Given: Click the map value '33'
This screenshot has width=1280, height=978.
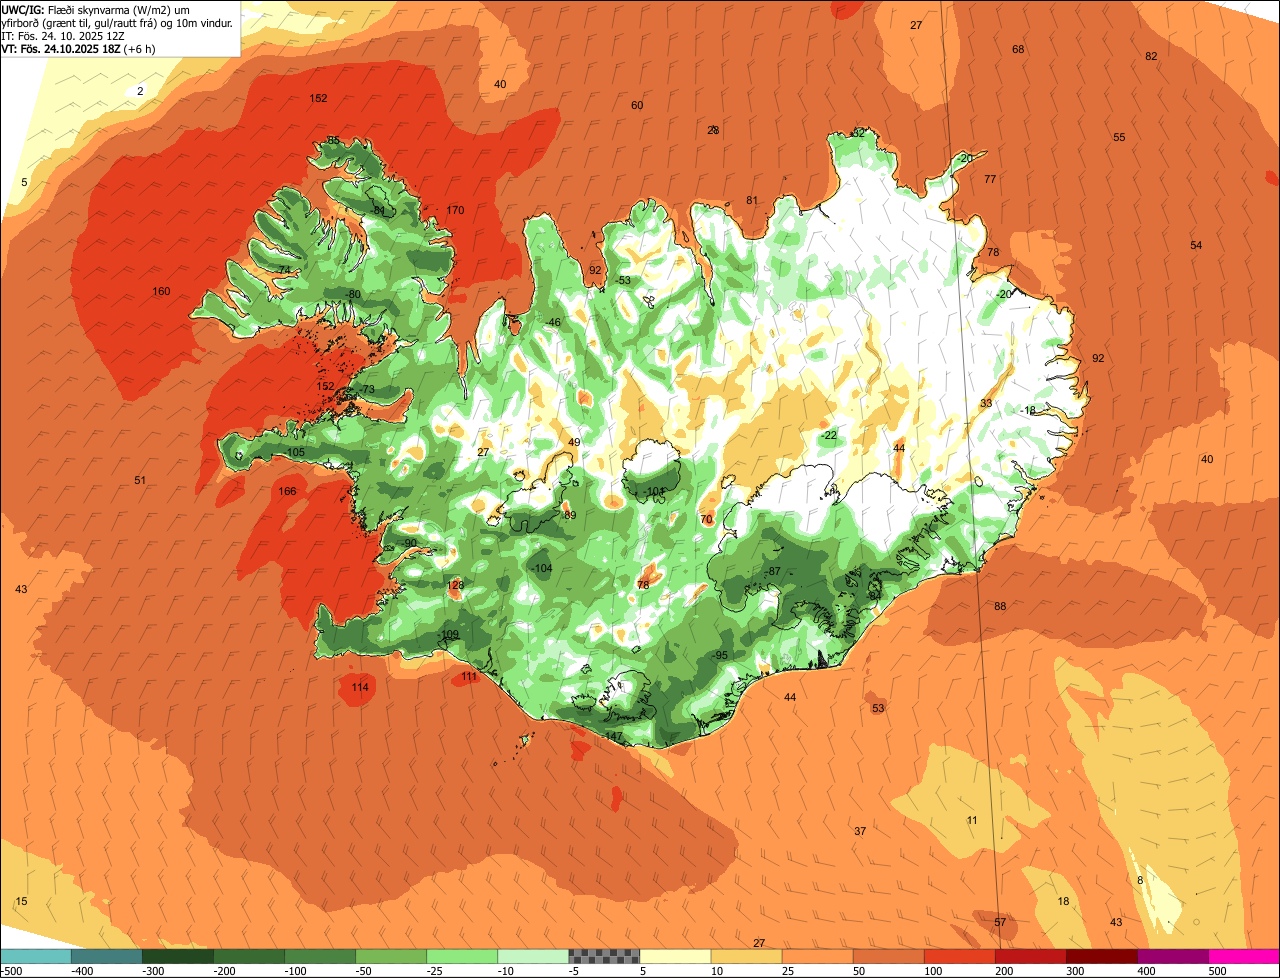Looking at the screenshot, I should click(986, 403).
